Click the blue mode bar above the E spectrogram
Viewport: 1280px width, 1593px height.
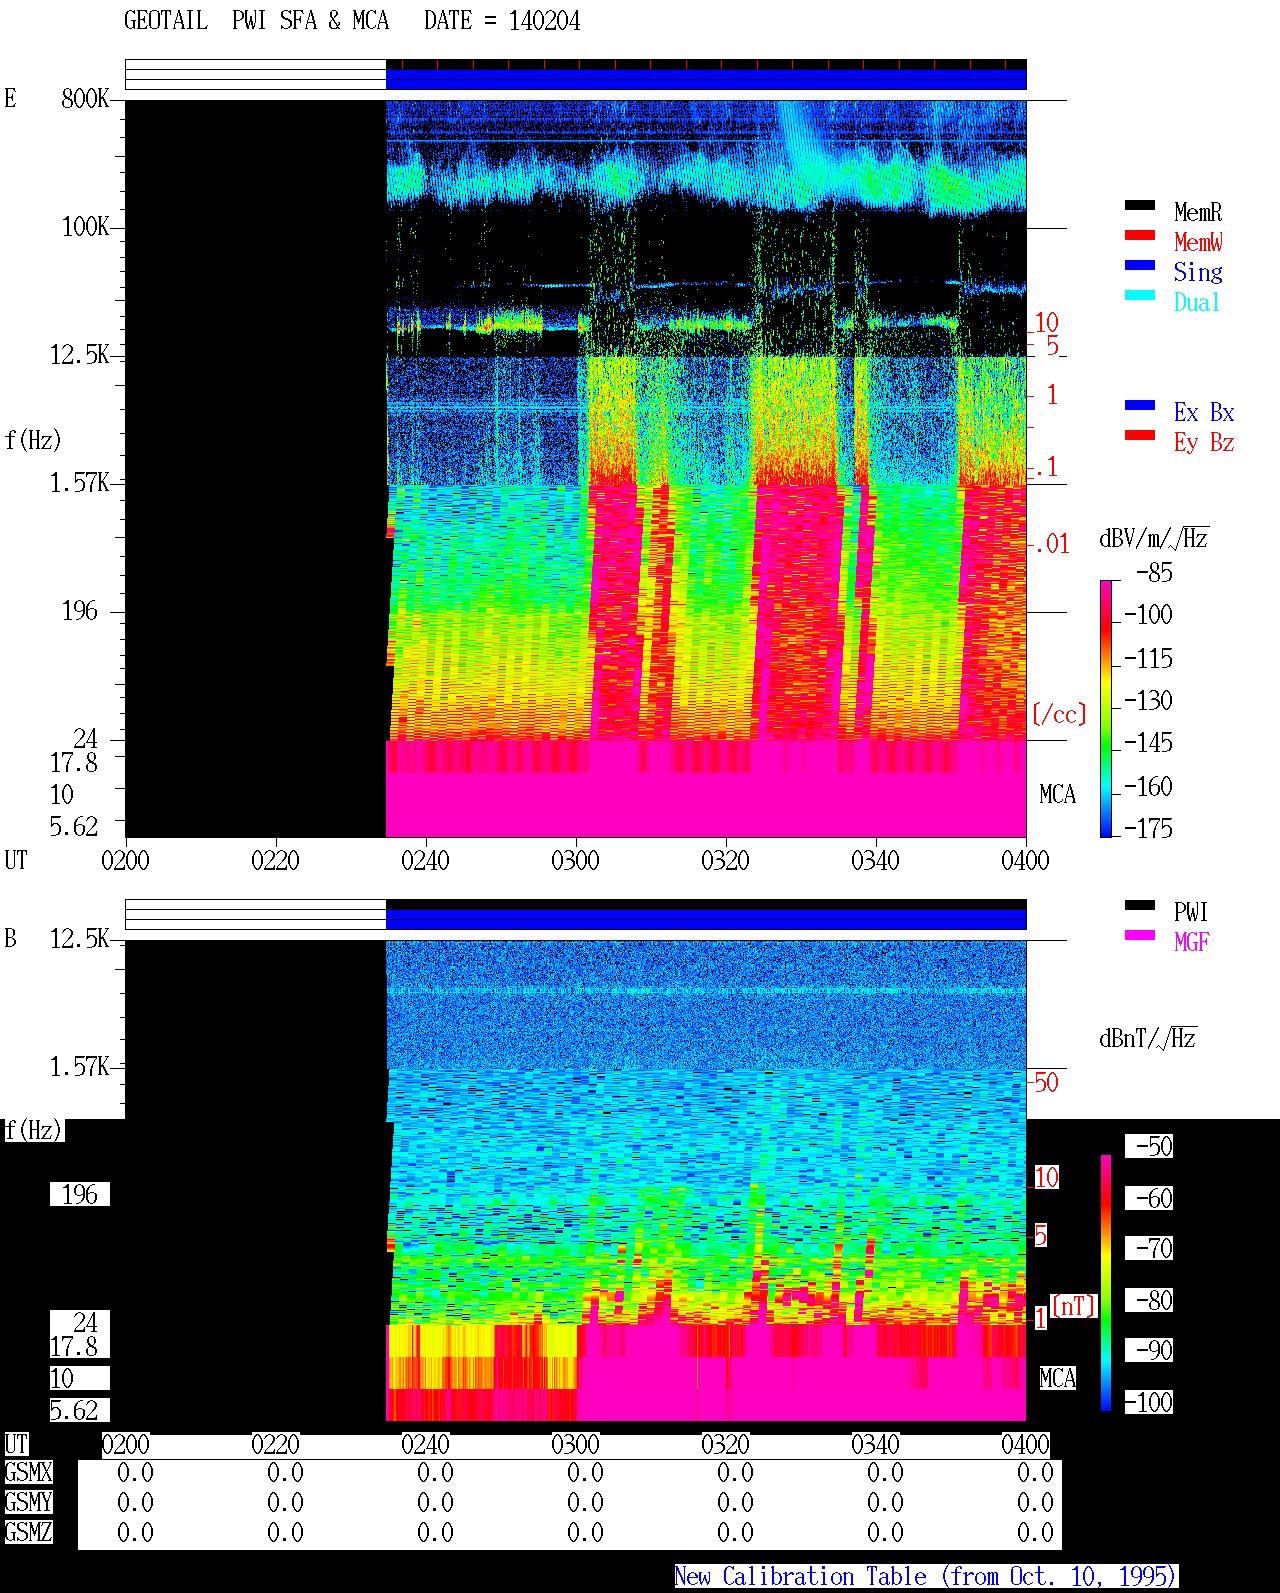[x=706, y=79]
